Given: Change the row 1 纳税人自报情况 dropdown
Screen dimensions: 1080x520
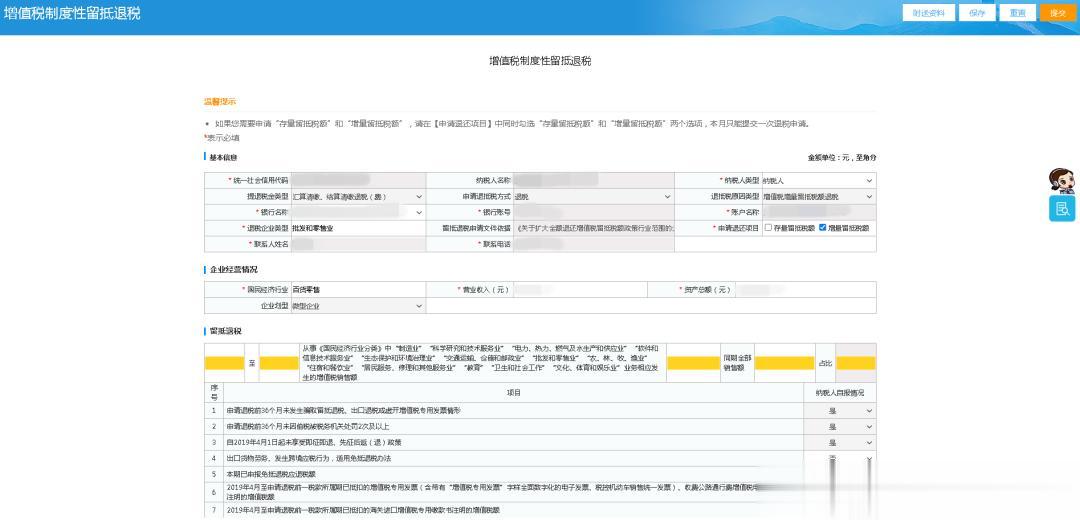Looking at the screenshot, I should coord(840,410).
